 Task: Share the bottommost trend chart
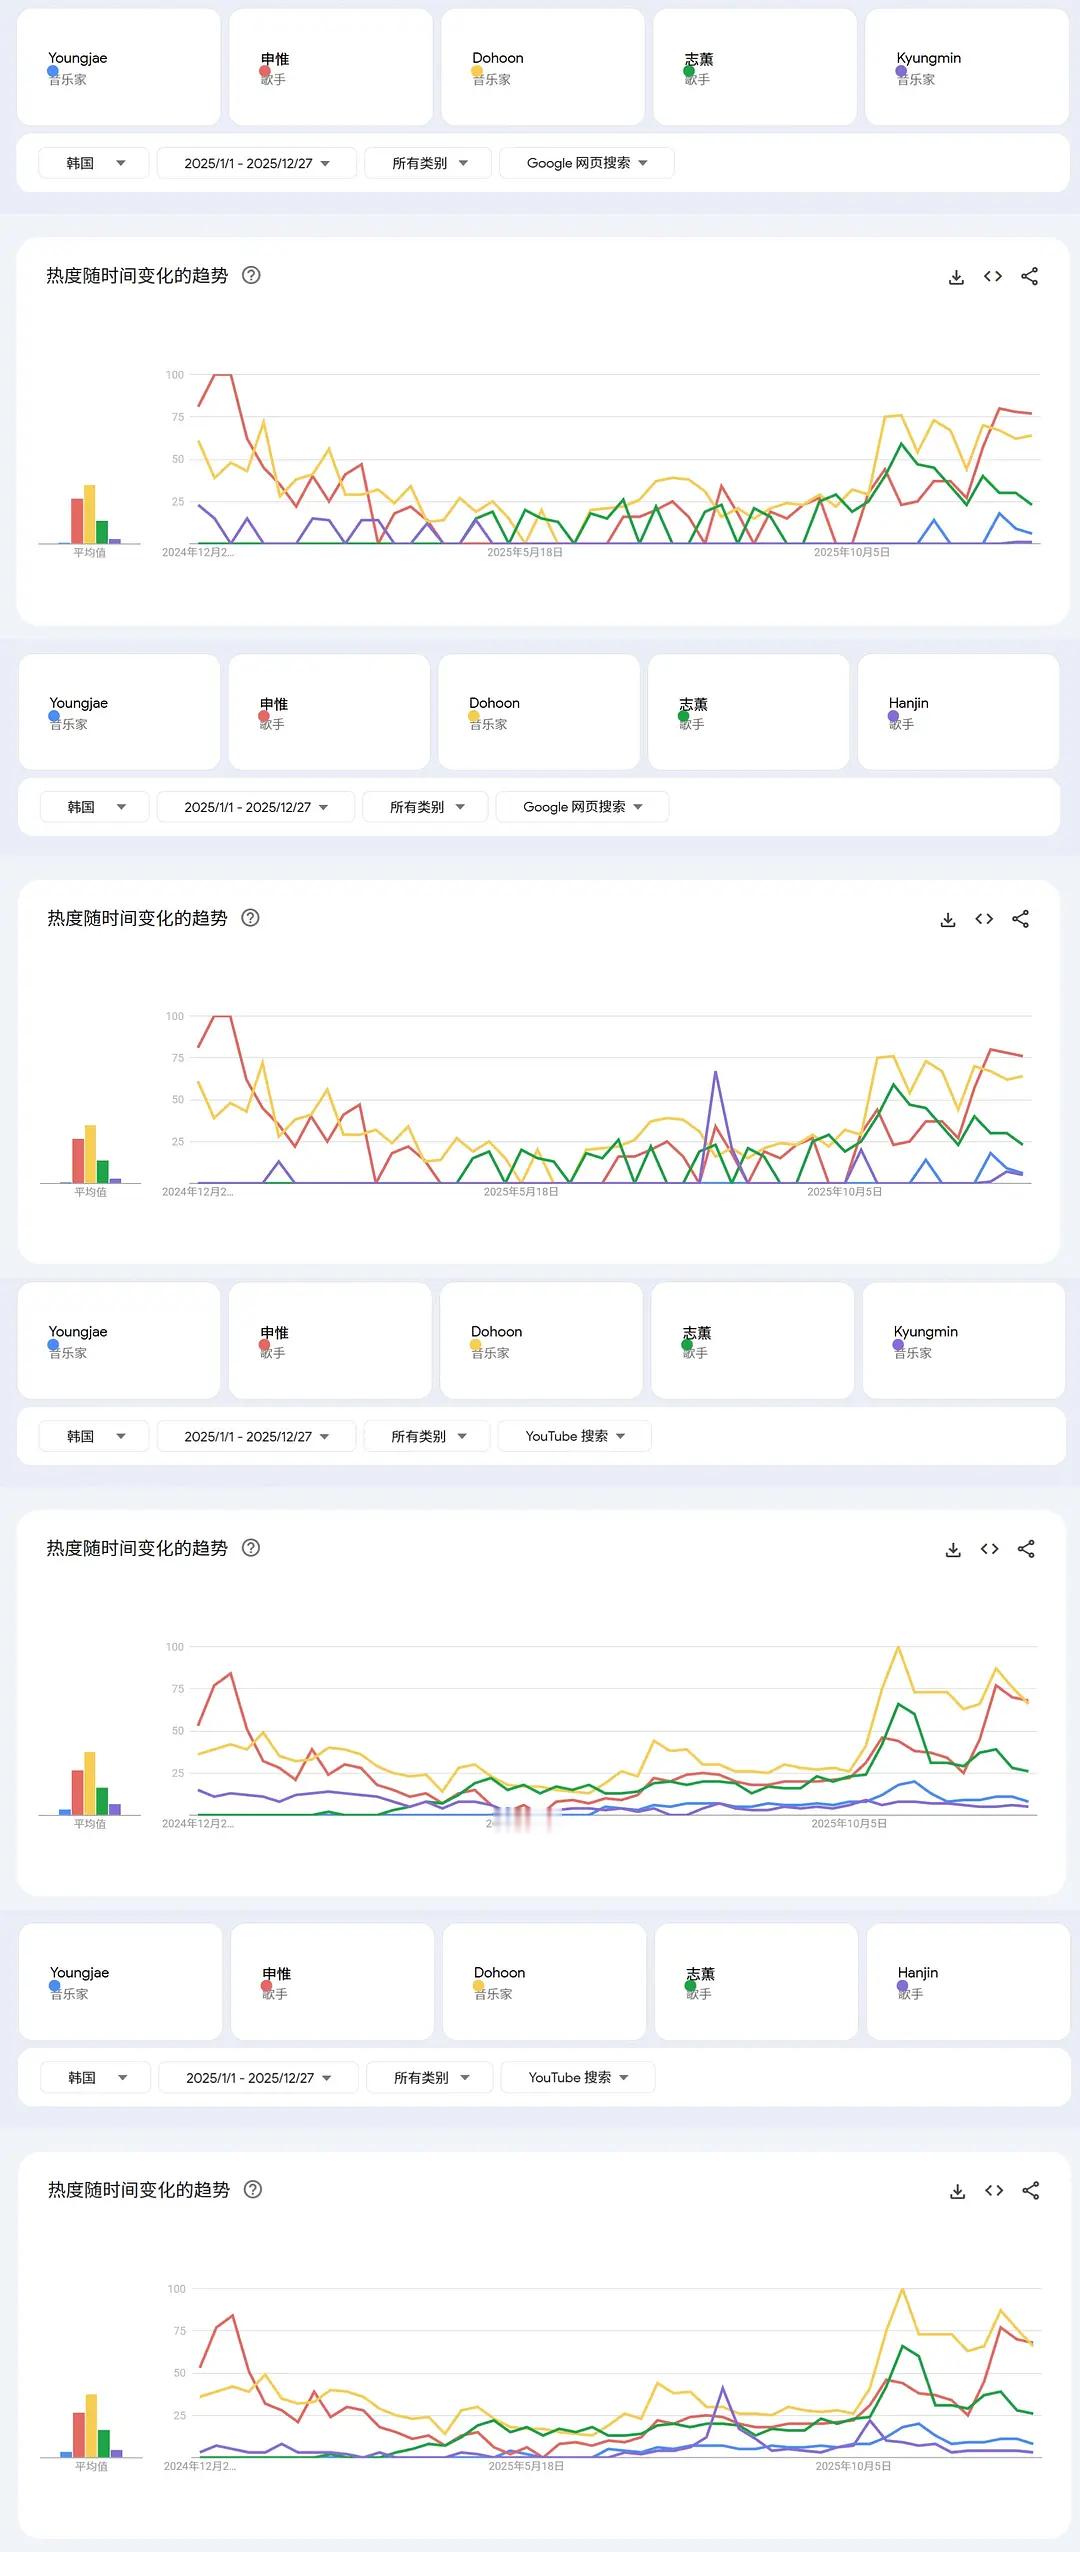coord(1031,2190)
